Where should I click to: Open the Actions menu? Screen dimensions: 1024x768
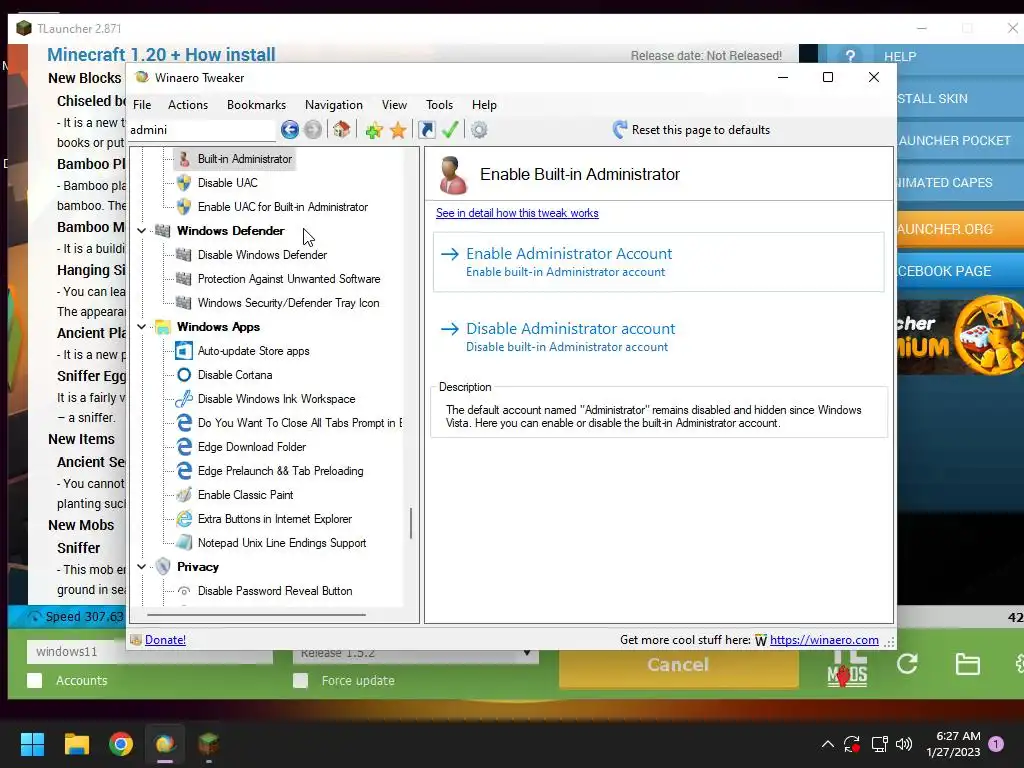tap(188, 104)
